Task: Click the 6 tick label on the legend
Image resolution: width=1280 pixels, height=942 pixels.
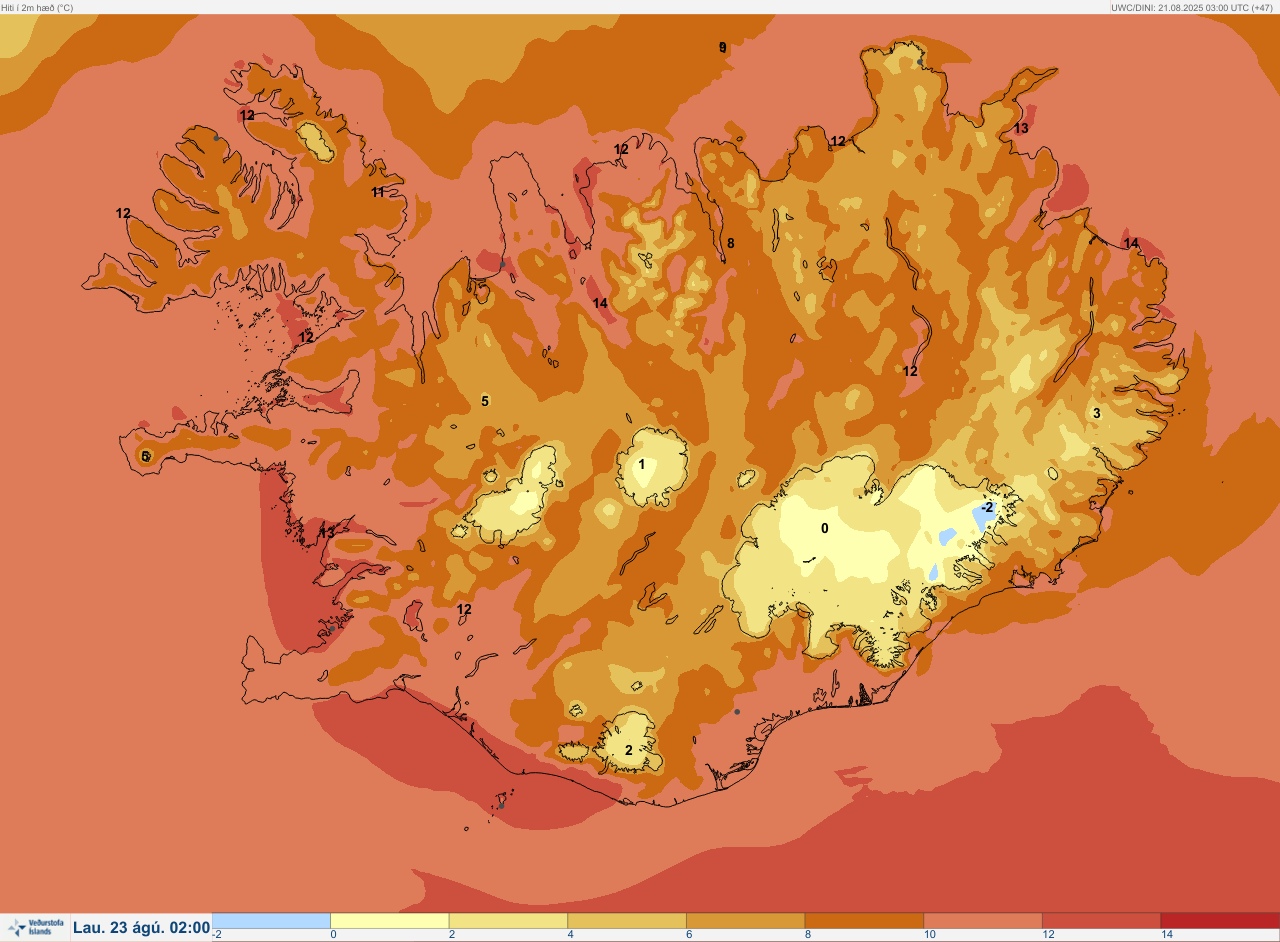Action: coord(689,935)
